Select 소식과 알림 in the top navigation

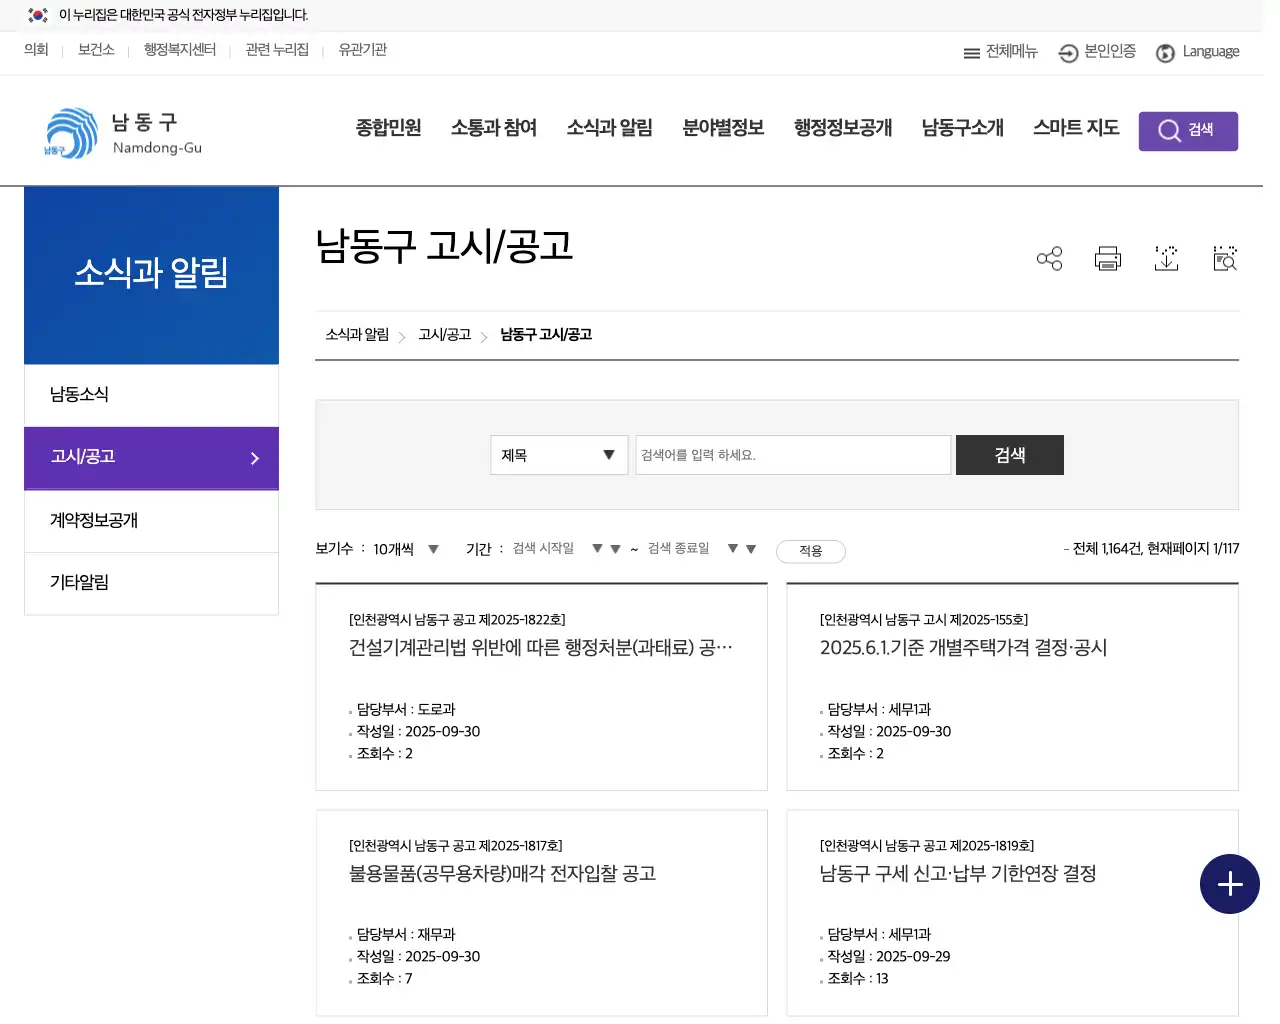coord(609,128)
